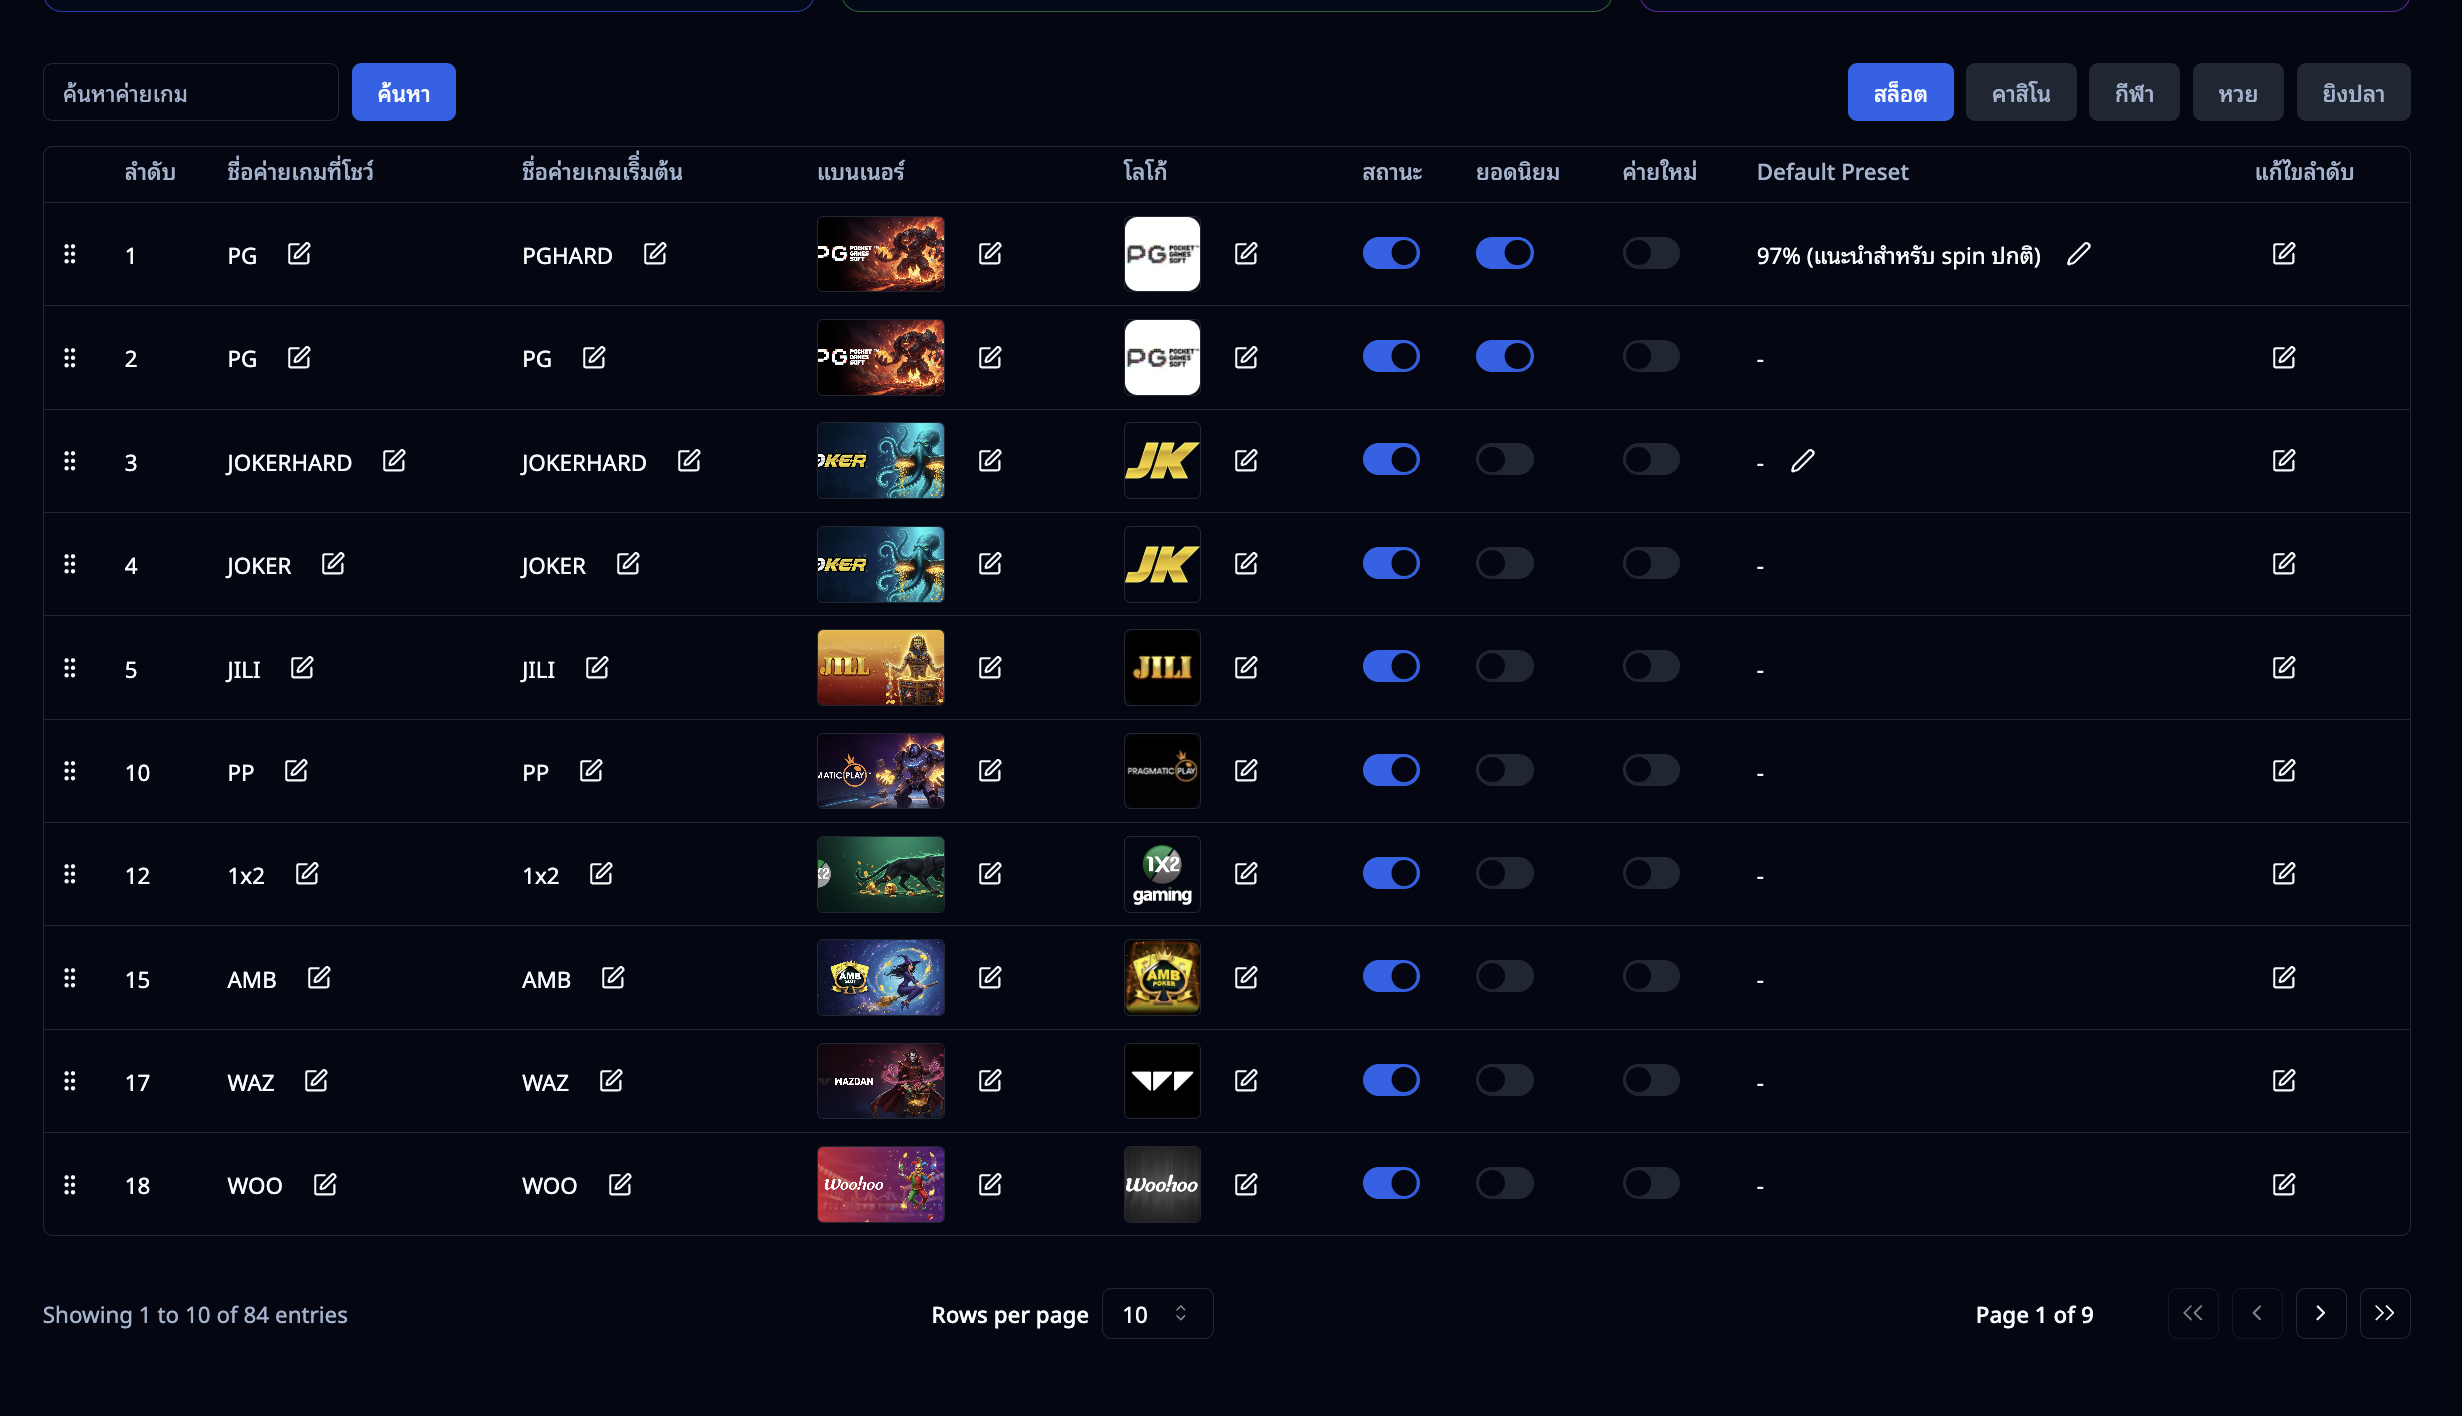2462x1416 pixels.
Task: Edit order icon for AMB row
Action: coord(2284,978)
